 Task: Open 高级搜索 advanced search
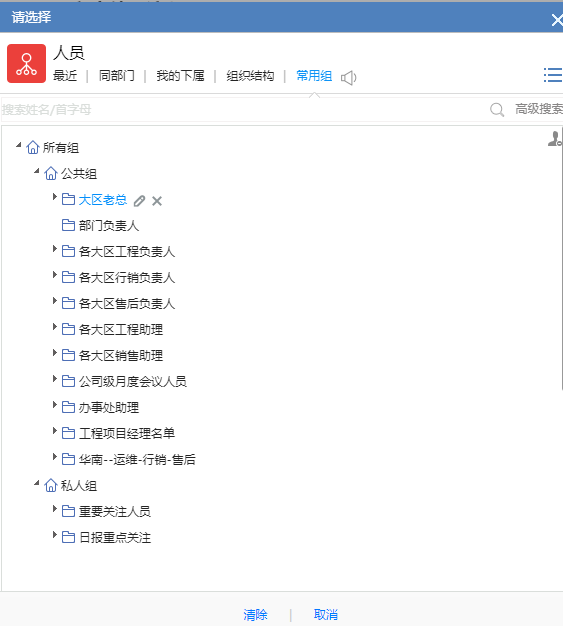539,109
